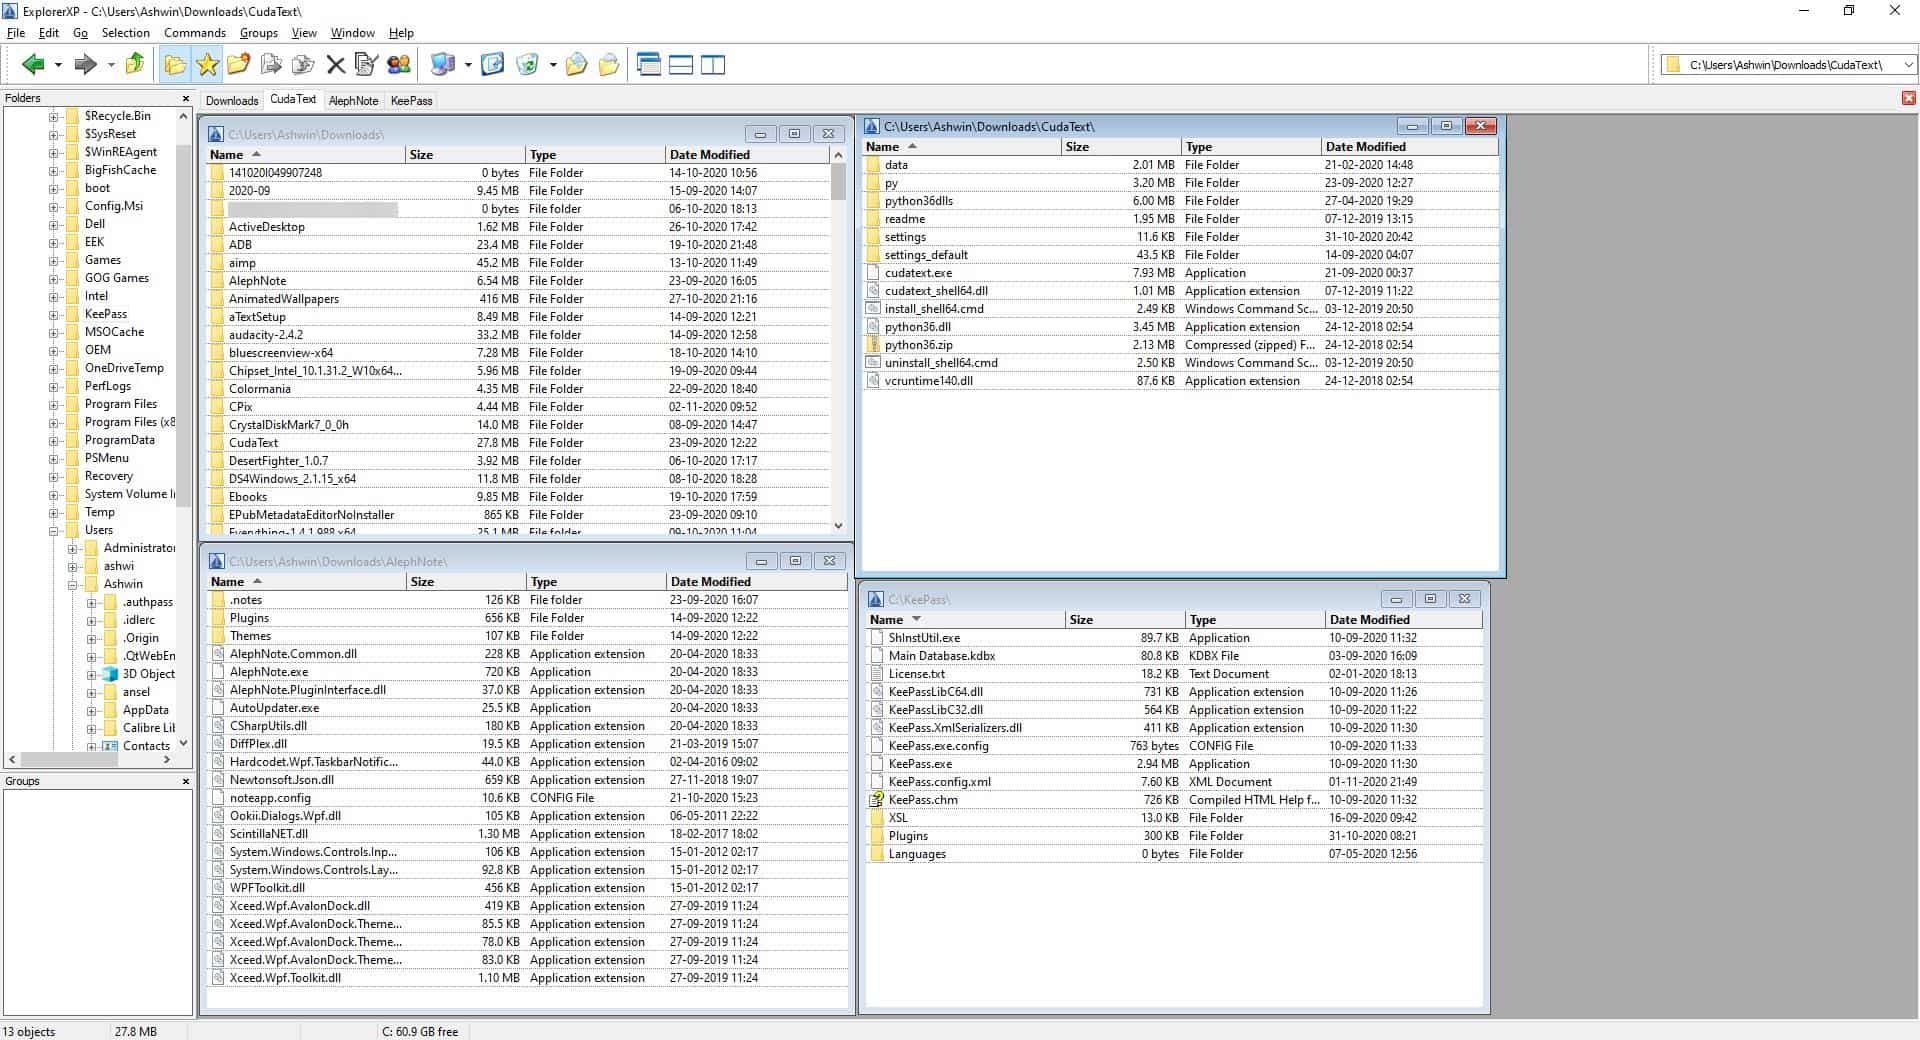Click the red close tab button
The width and height of the screenshot is (1920, 1040).
[1909, 98]
